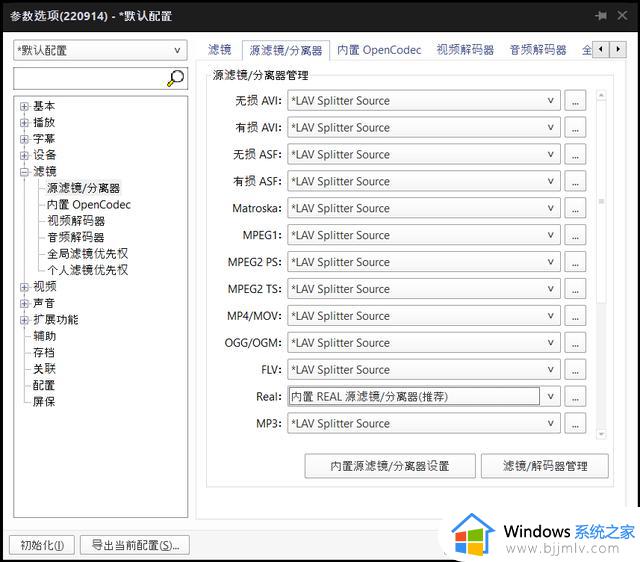Click the search magnifier icon
The image size is (640, 562).
tap(176, 78)
